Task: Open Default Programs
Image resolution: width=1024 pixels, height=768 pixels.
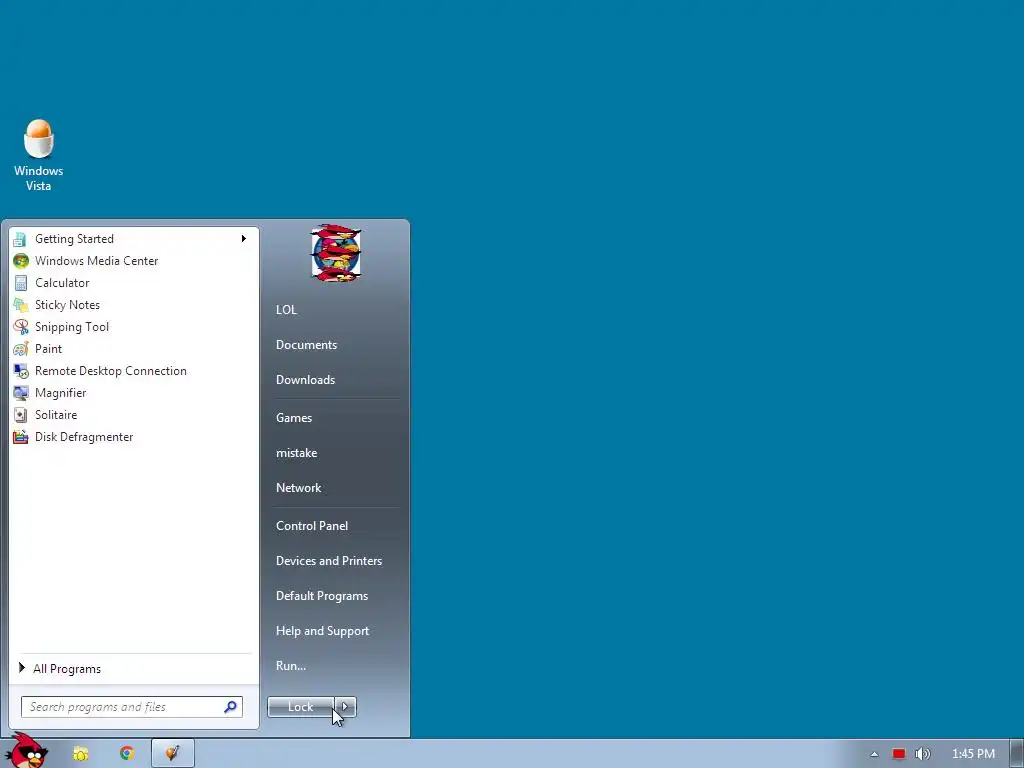Action: point(322,596)
